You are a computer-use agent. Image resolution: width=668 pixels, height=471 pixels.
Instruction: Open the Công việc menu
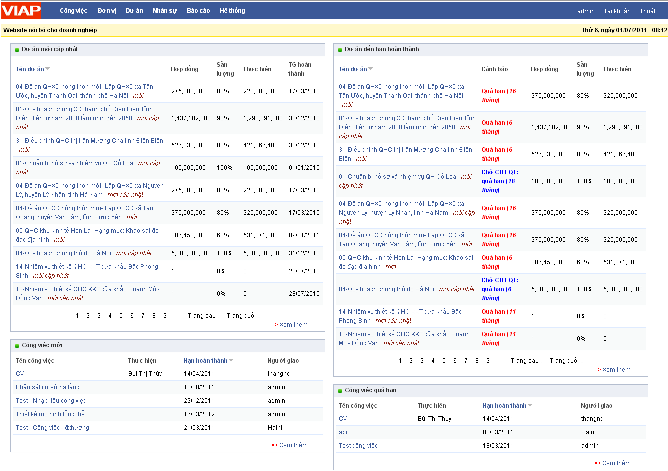(x=73, y=11)
